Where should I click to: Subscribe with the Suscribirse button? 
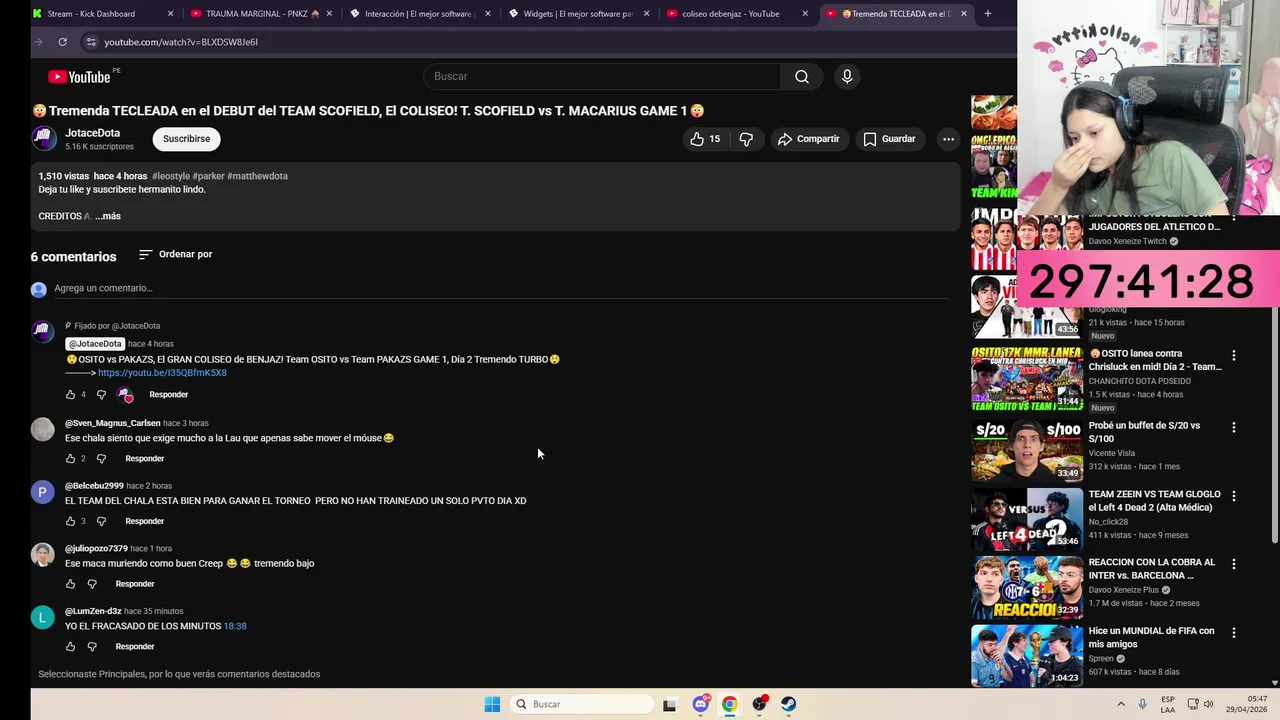(187, 139)
